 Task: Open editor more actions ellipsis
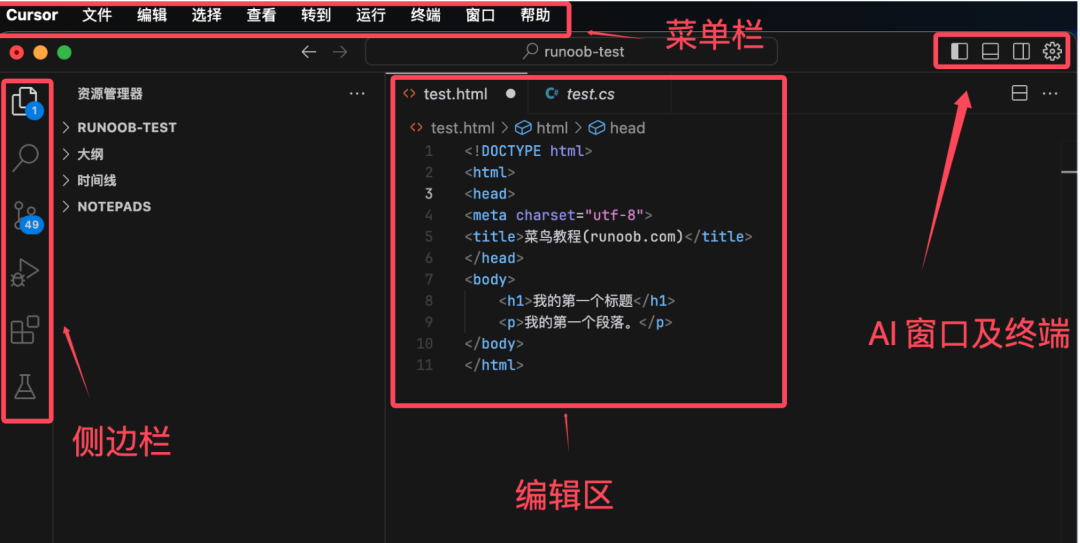[x=1050, y=93]
